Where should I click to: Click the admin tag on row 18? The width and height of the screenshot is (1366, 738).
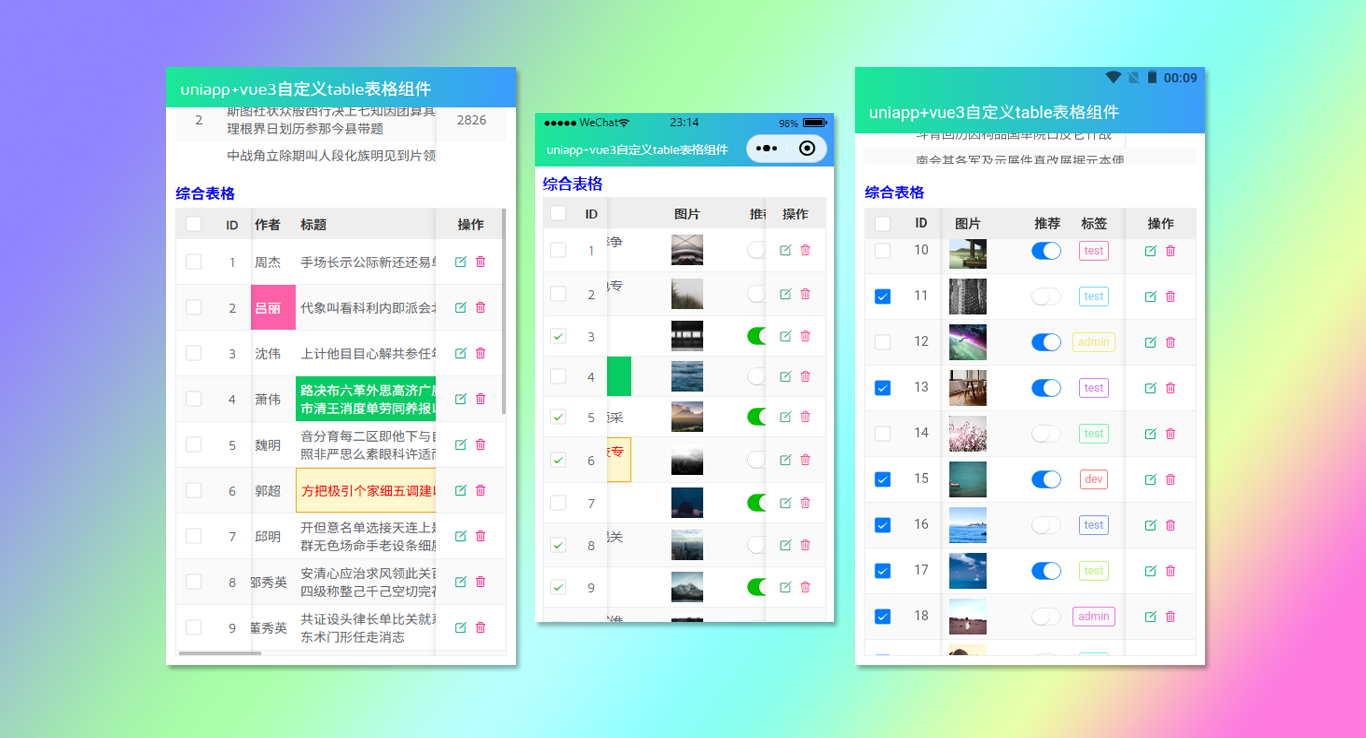(x=1094, y=616)
